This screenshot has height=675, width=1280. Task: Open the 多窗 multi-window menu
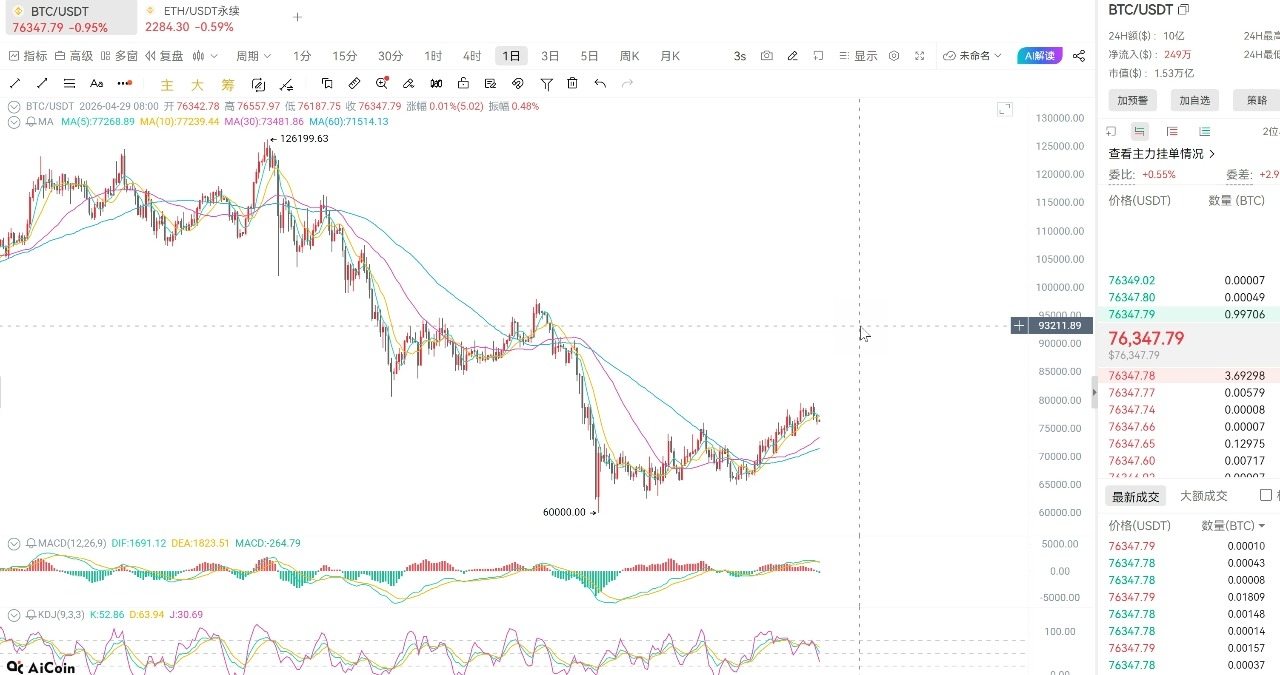[x=119, y=56]
